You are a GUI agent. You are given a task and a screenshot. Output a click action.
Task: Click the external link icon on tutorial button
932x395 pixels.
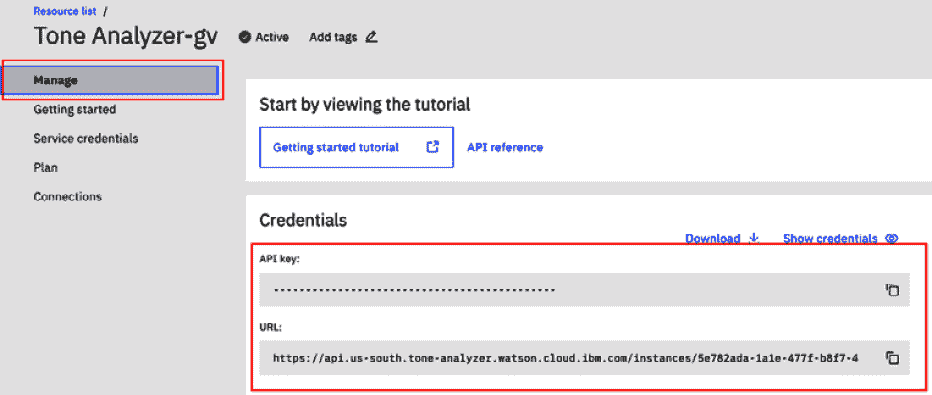tap(433, 147)
